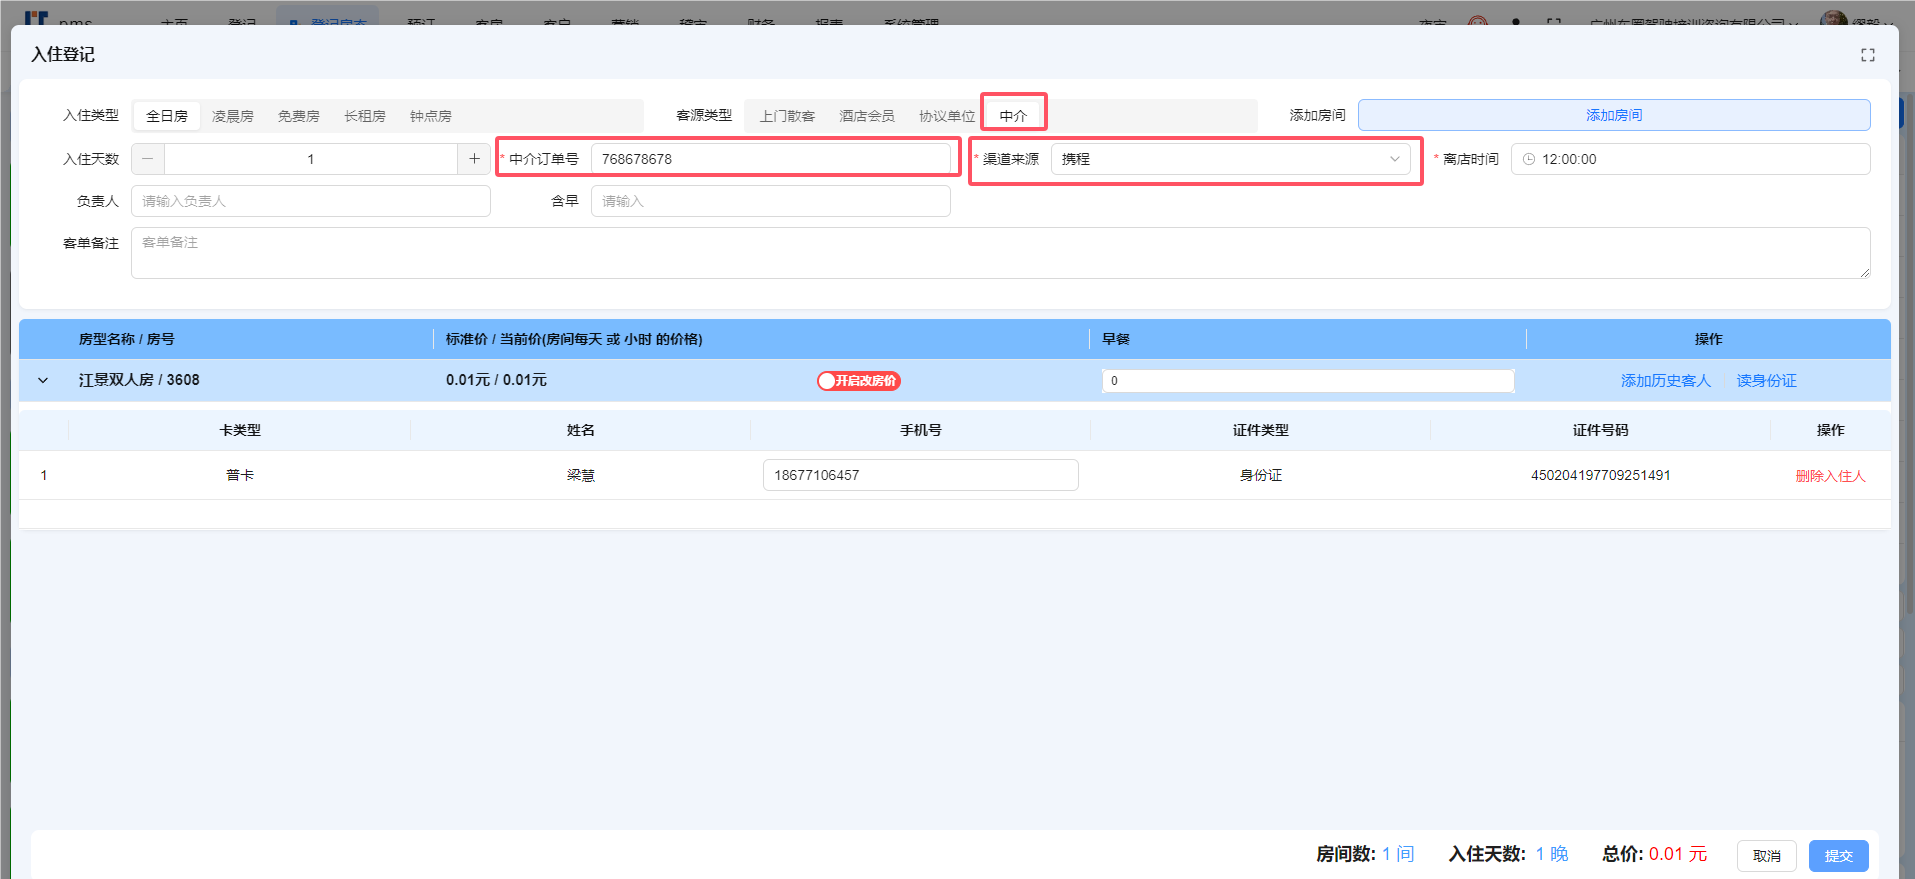Collapse the 江景双人房 3608 row
Screen dimensions: 1915x879
pos(43,381)
